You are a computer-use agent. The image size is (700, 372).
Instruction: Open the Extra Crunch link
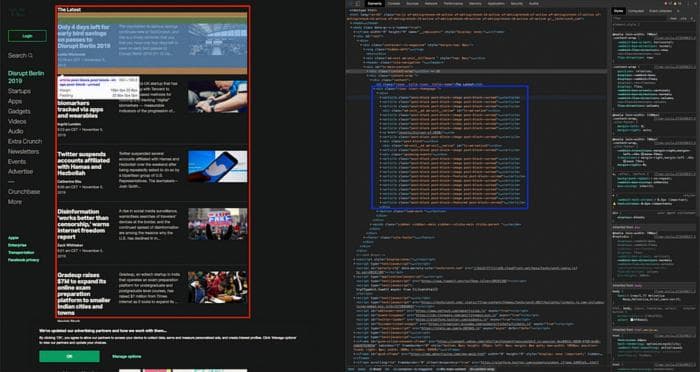point(25,141)
